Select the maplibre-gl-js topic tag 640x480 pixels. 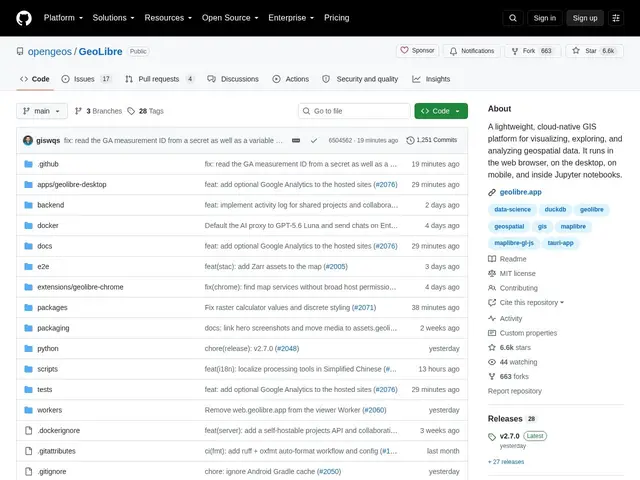coord(514,243)
